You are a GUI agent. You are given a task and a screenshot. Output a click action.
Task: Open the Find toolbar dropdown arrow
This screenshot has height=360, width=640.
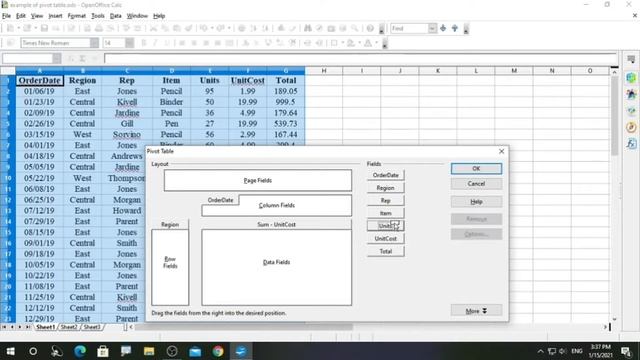(432, 28)
